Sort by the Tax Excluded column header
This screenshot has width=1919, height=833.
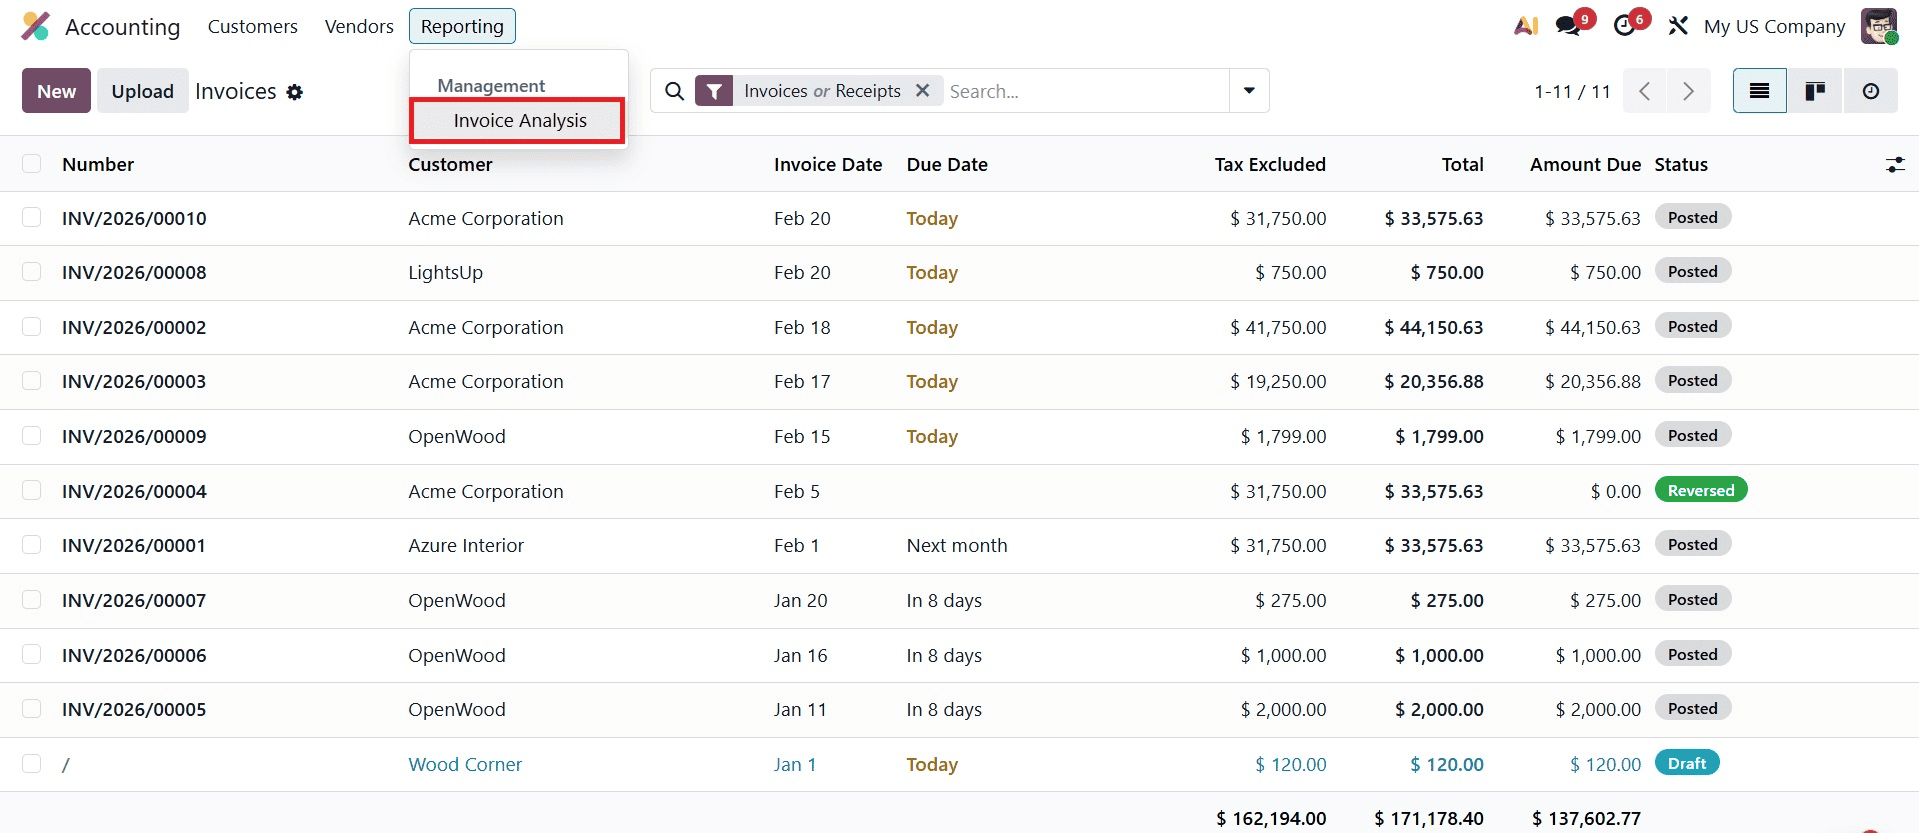tap(1270, 165)
